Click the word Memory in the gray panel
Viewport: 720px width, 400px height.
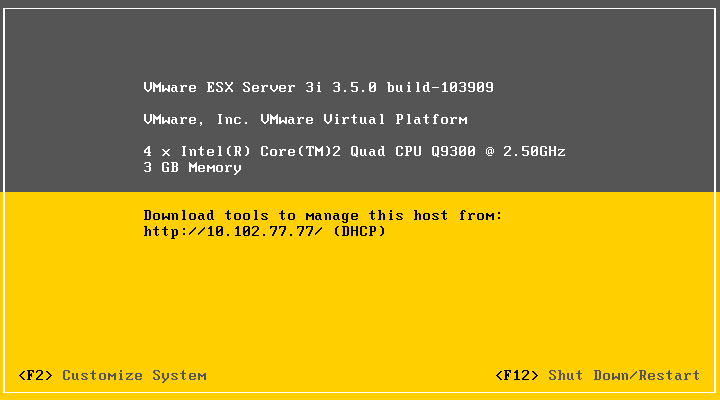215,168
